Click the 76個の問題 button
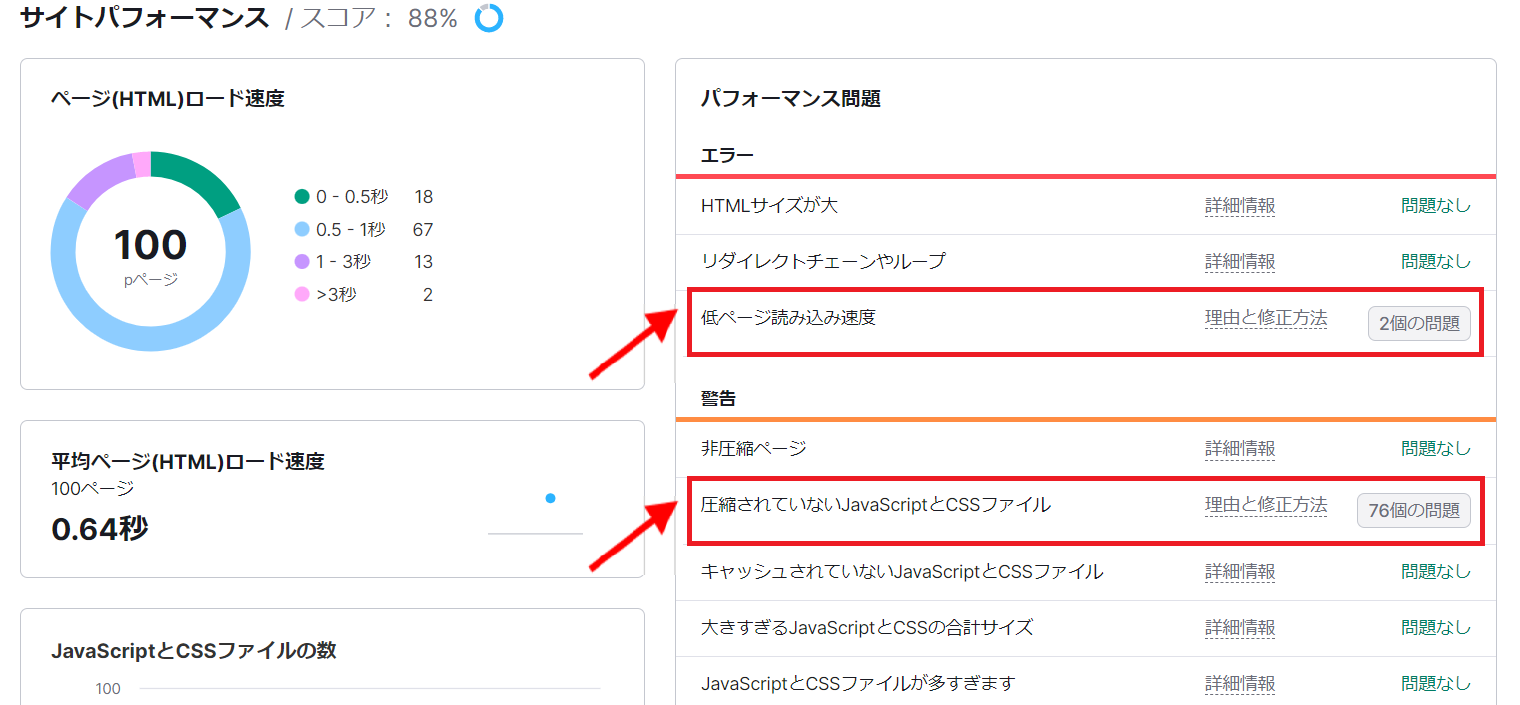1520x705 pixels. click(x=1413, y=510)
